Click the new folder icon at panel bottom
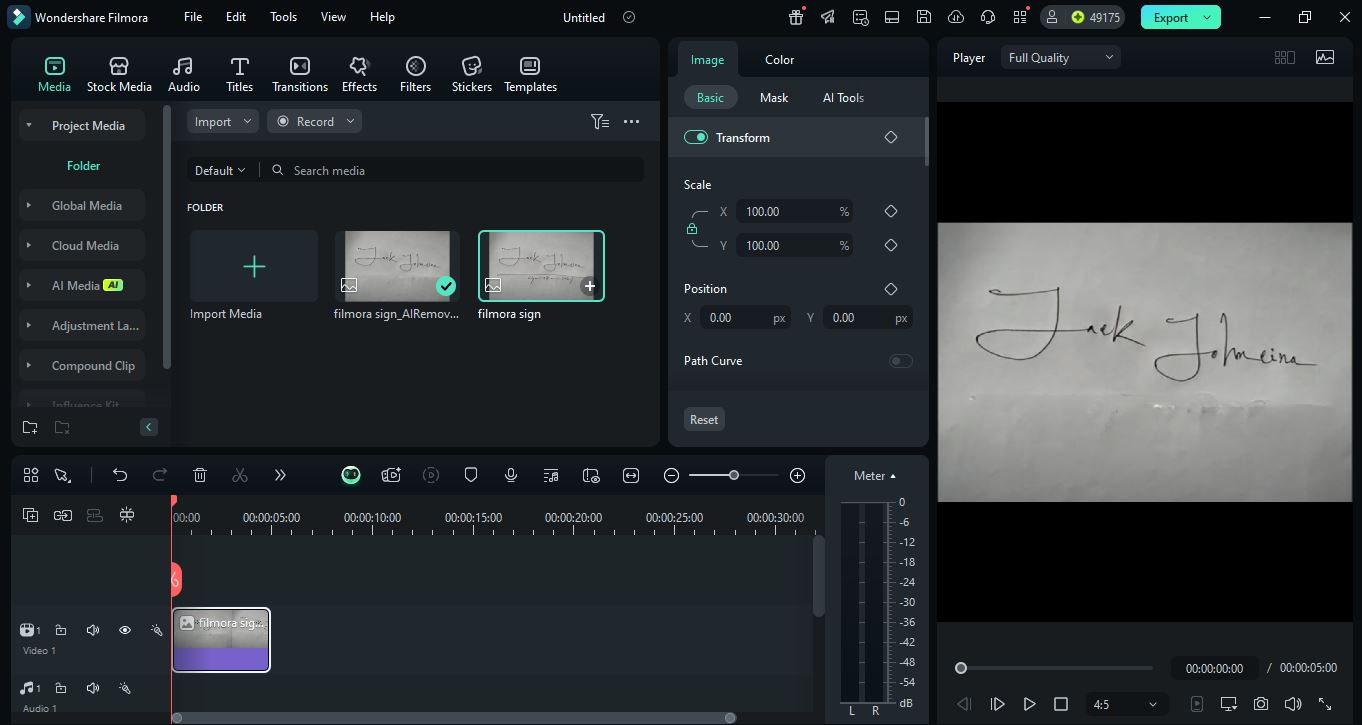The width and height of the screenshot is (1362, 725). pos(30,427)
